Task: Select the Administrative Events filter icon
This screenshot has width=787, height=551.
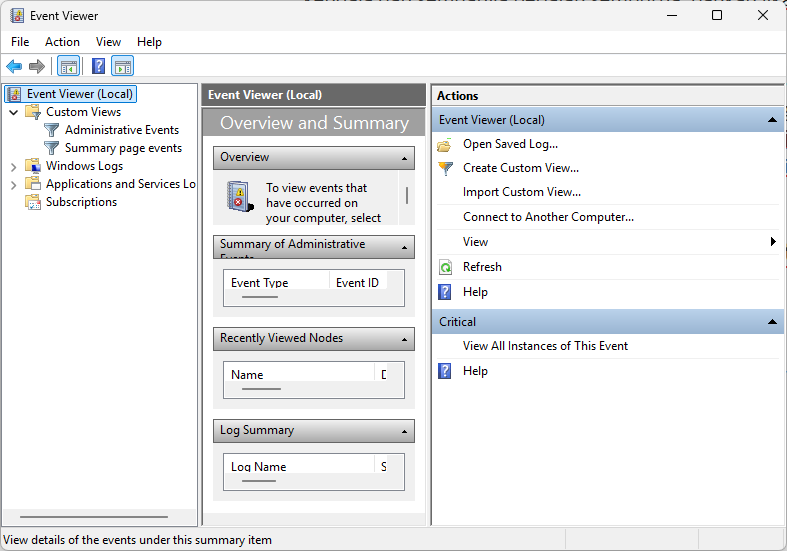Action: 52,130
